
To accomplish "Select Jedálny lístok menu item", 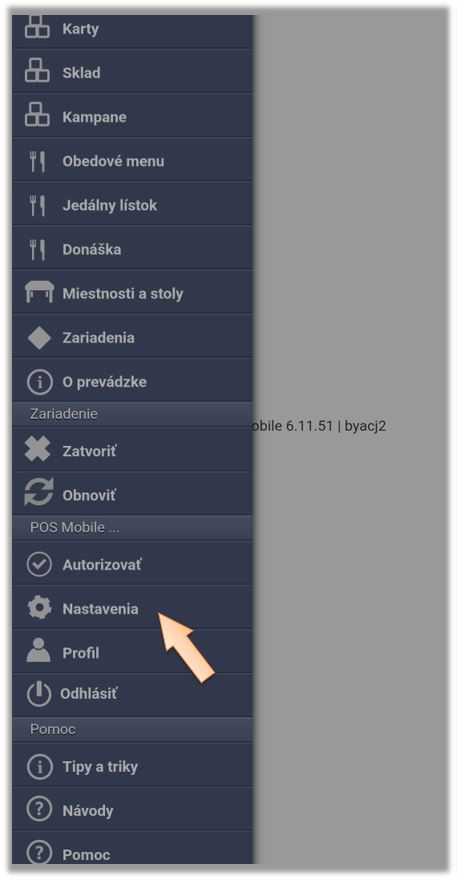I will click(x=132, y=205).
